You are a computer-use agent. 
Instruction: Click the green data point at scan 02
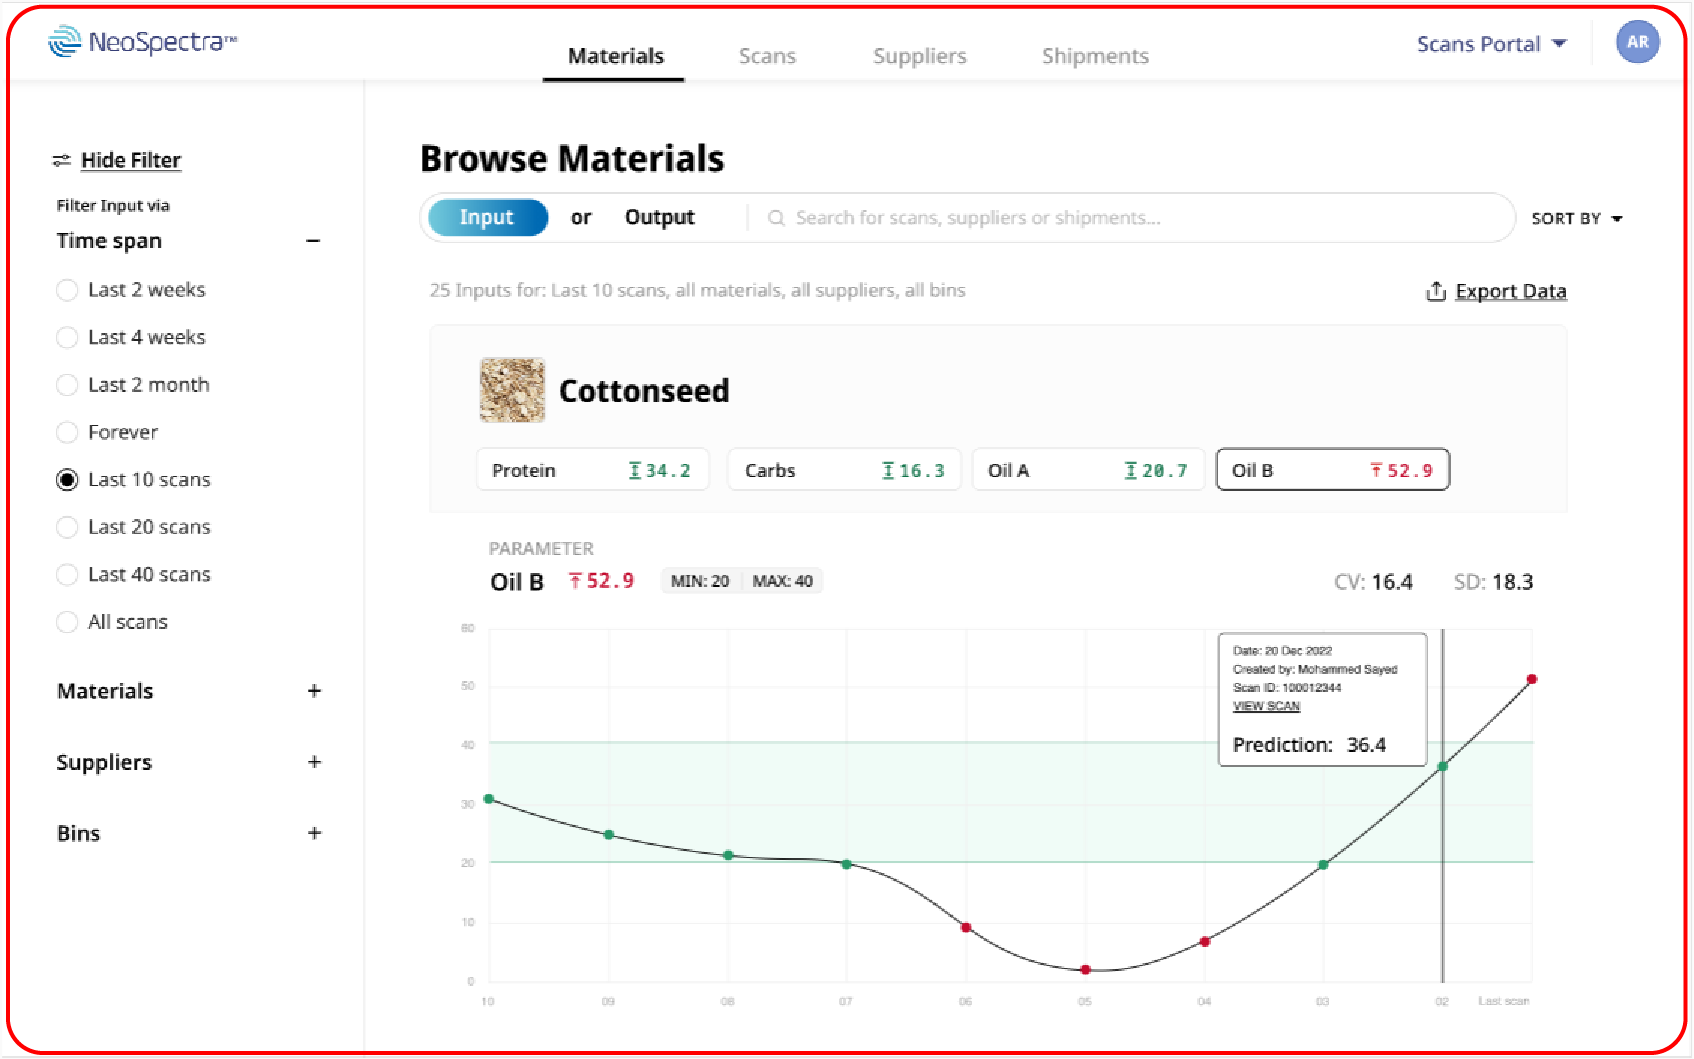1443,767
